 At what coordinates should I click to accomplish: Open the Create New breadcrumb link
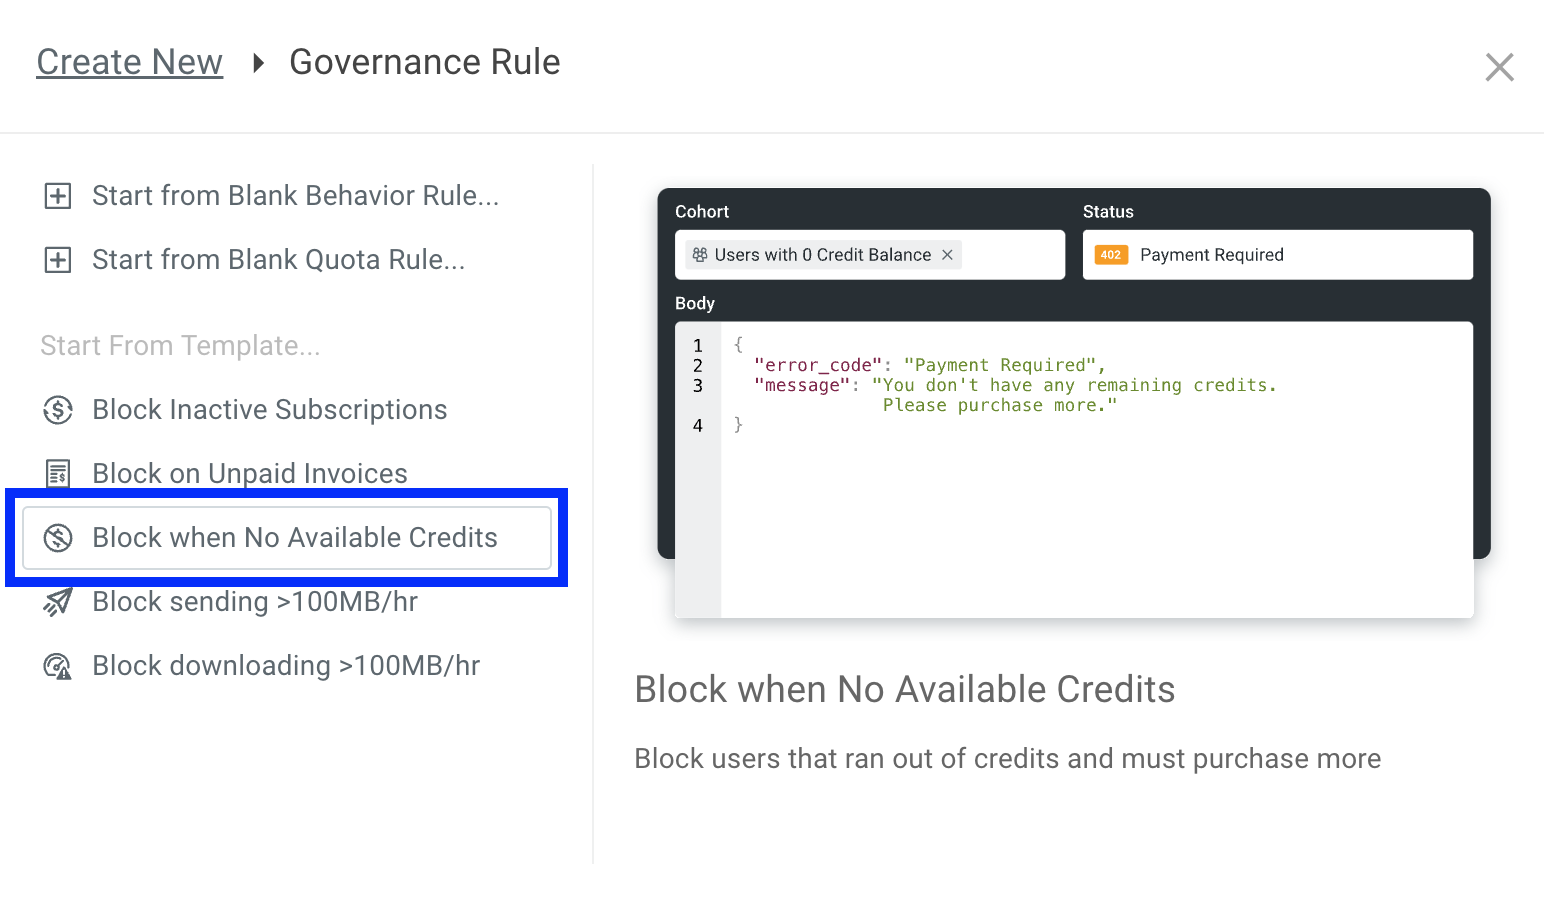pyautogui.click(x=129, y=61)
